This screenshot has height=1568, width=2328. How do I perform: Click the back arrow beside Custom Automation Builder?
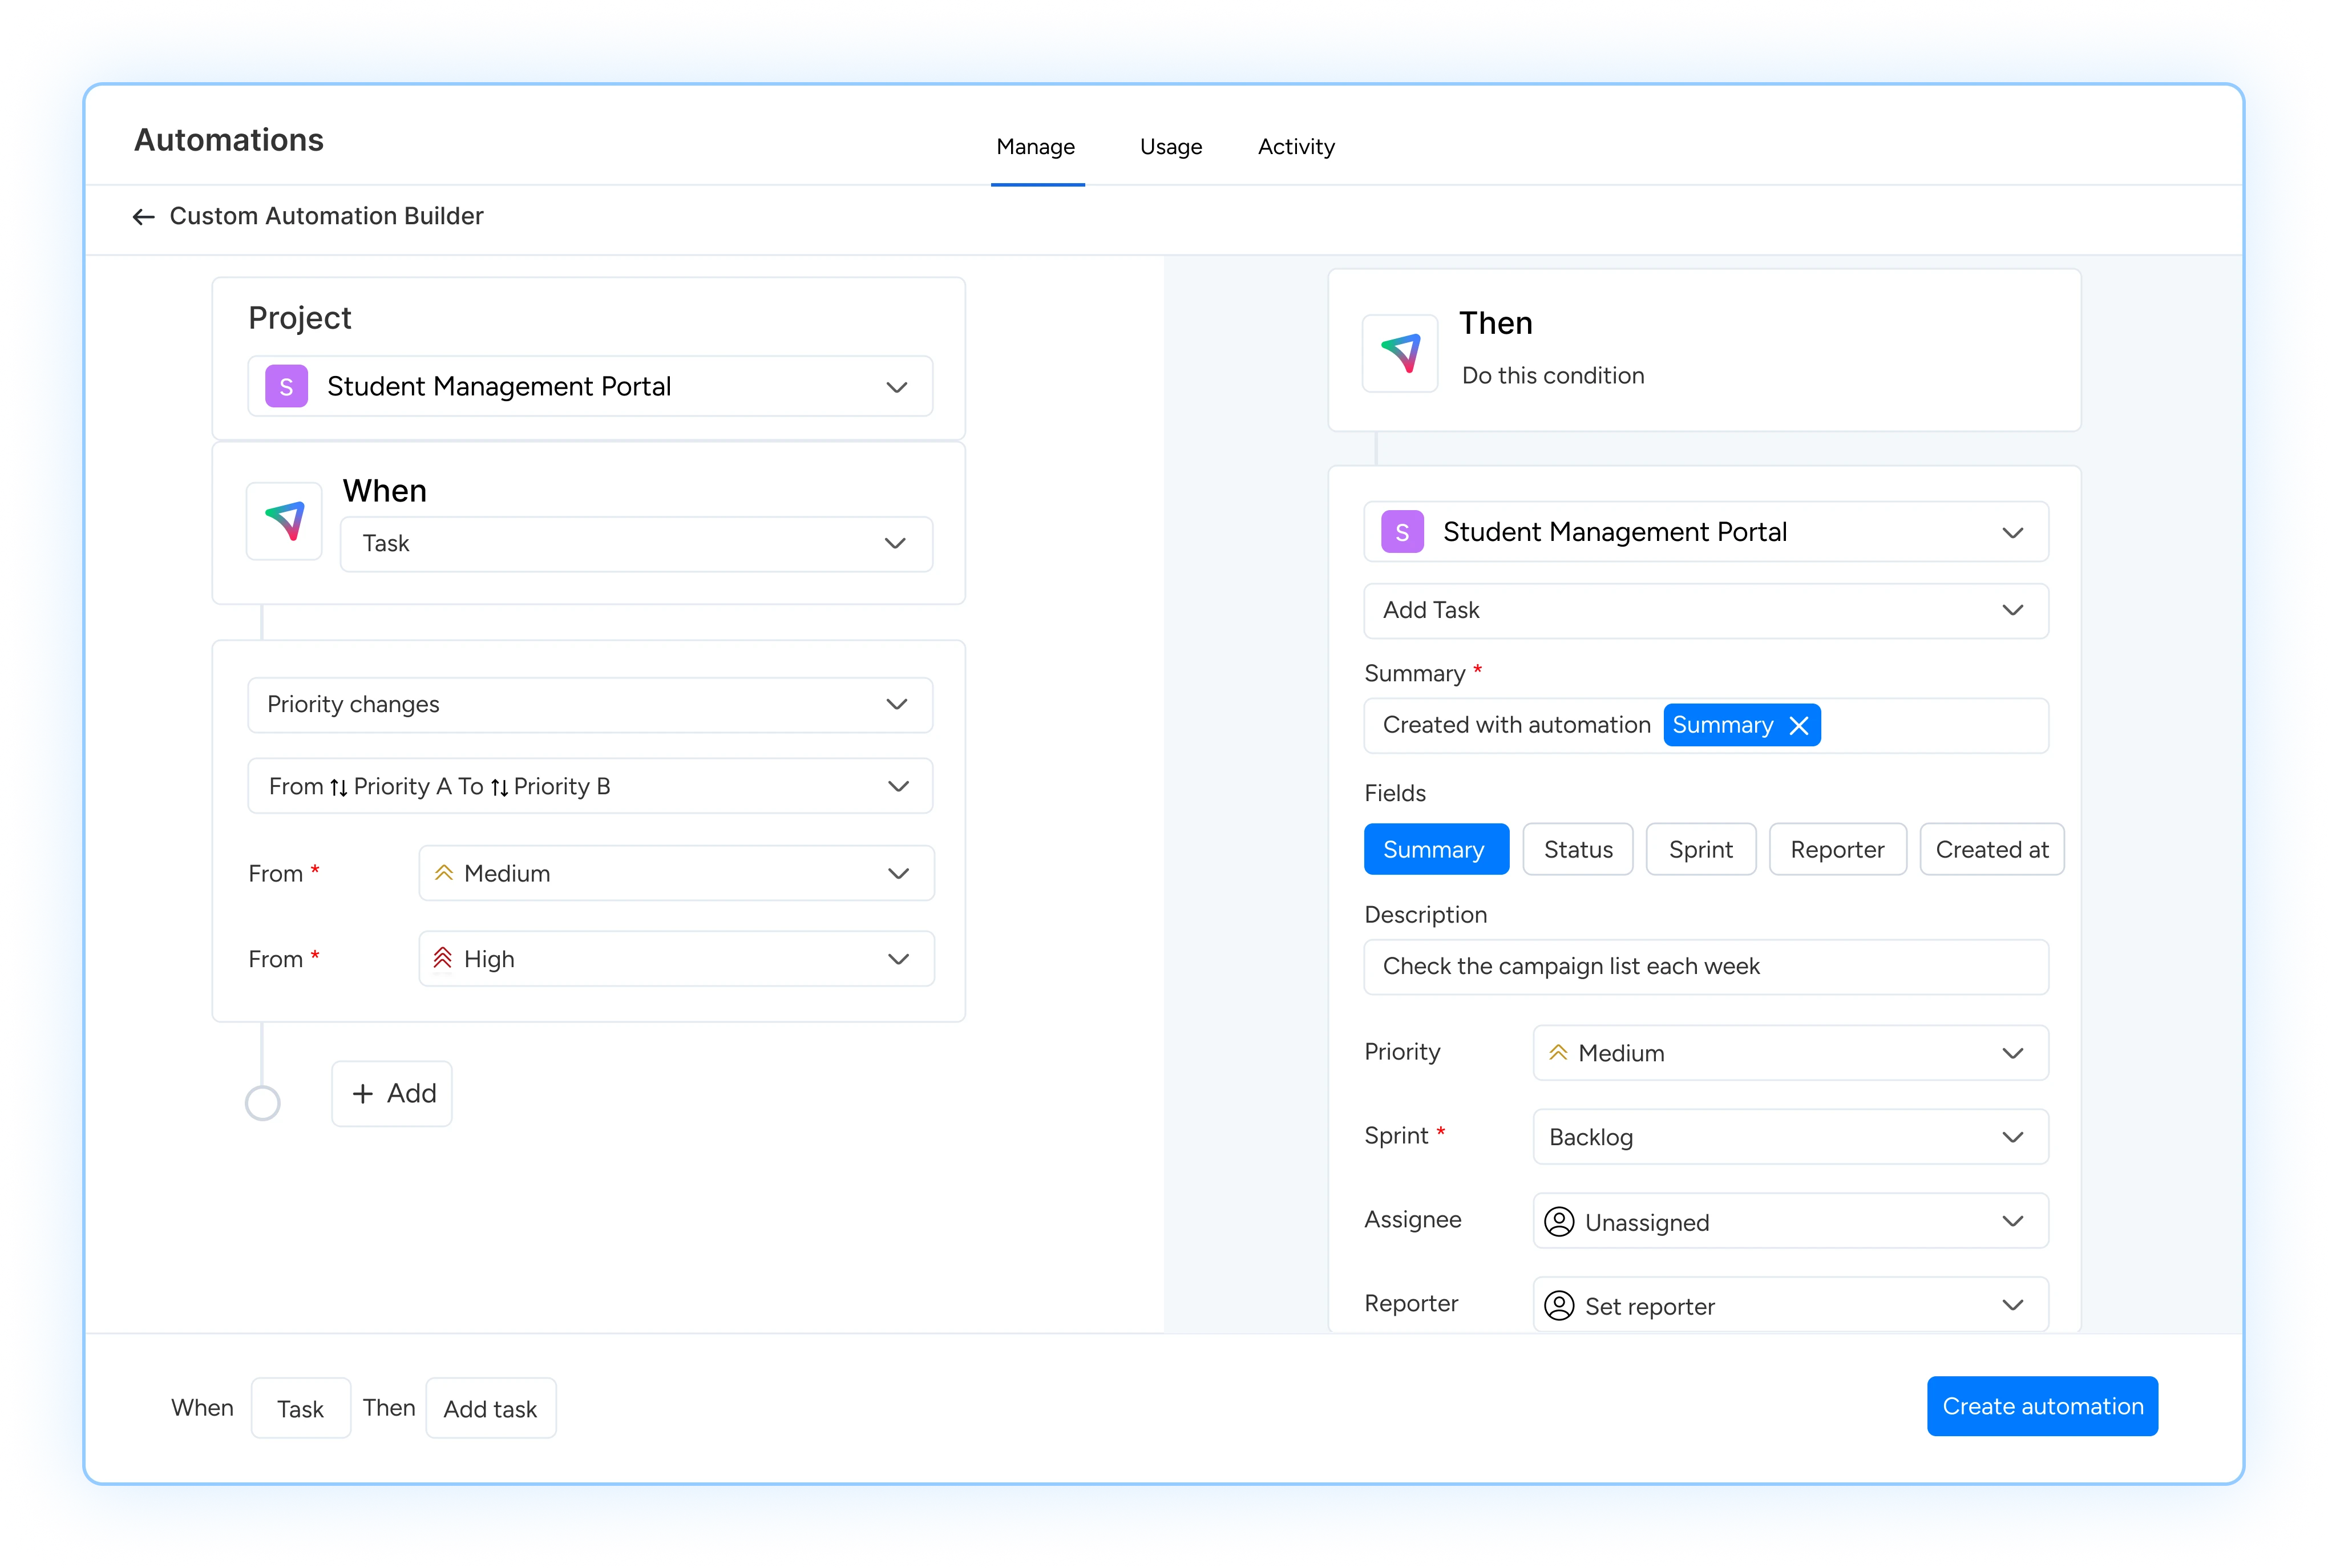point(143,217)
